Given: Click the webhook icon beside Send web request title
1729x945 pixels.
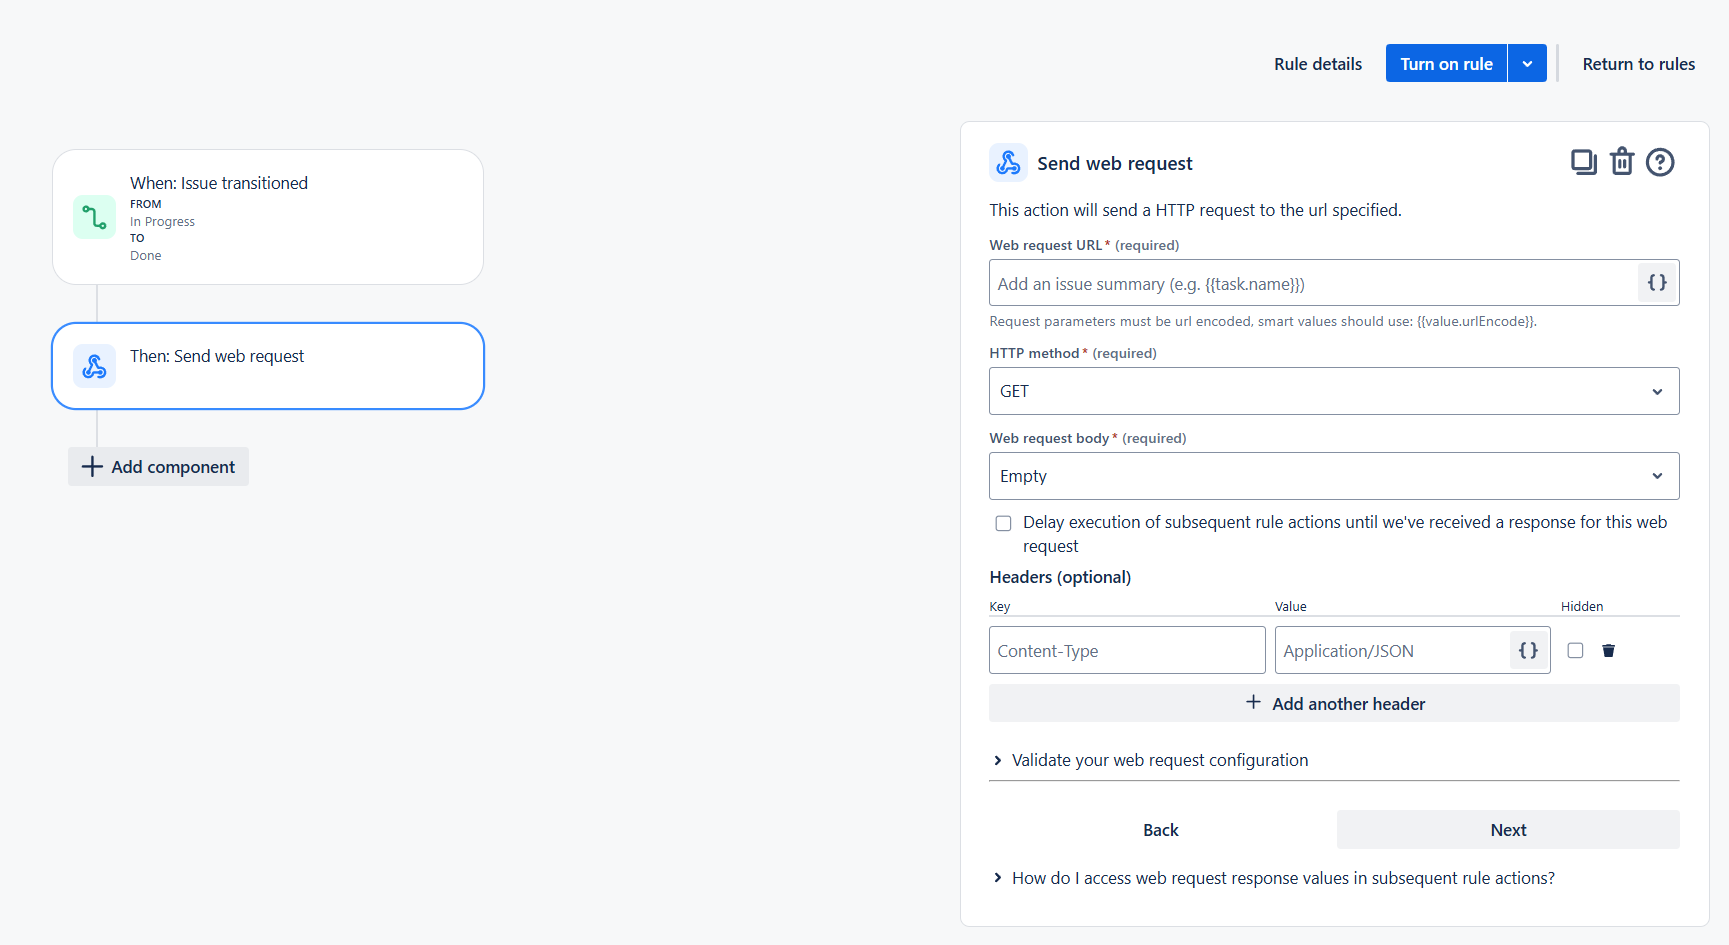Looking at the screenshot, I should click(1008, 161).
